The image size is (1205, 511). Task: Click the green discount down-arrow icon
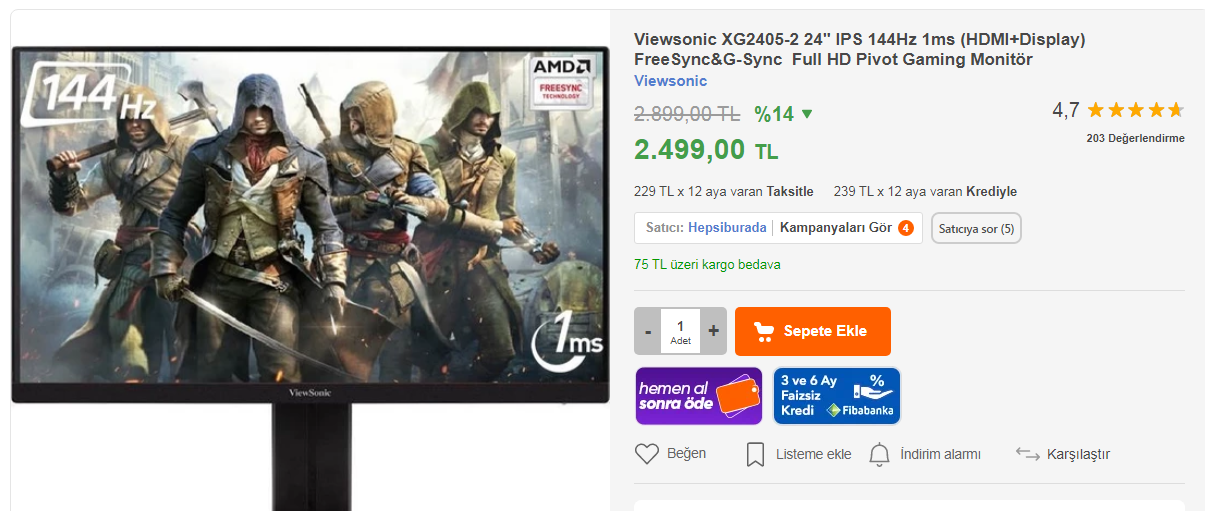pos(808,114)
